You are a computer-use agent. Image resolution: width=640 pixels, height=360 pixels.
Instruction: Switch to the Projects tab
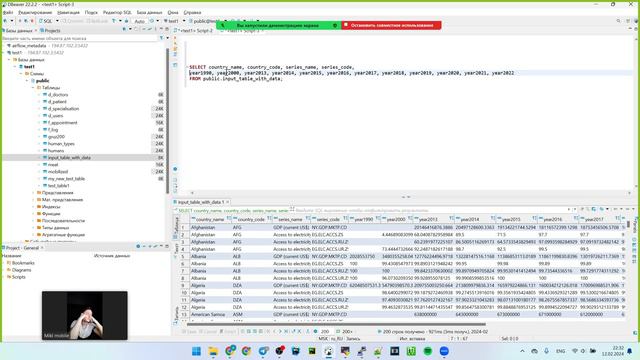(x=50, y=31)
